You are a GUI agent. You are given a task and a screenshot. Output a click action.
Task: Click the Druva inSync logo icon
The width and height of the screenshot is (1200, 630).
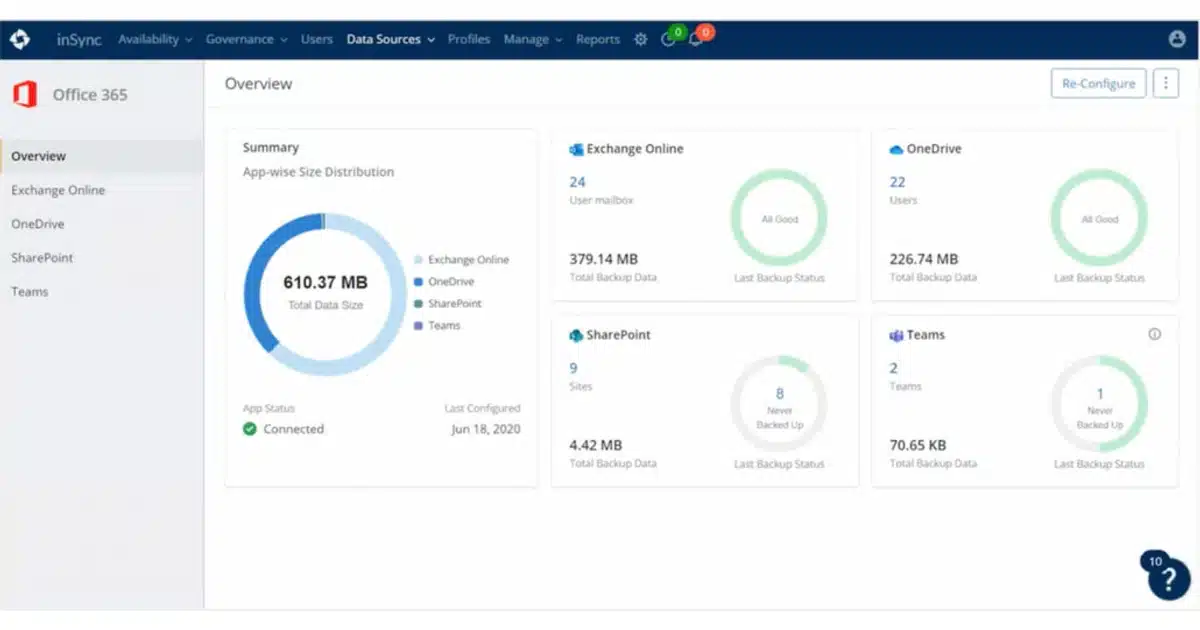[20, 40]
